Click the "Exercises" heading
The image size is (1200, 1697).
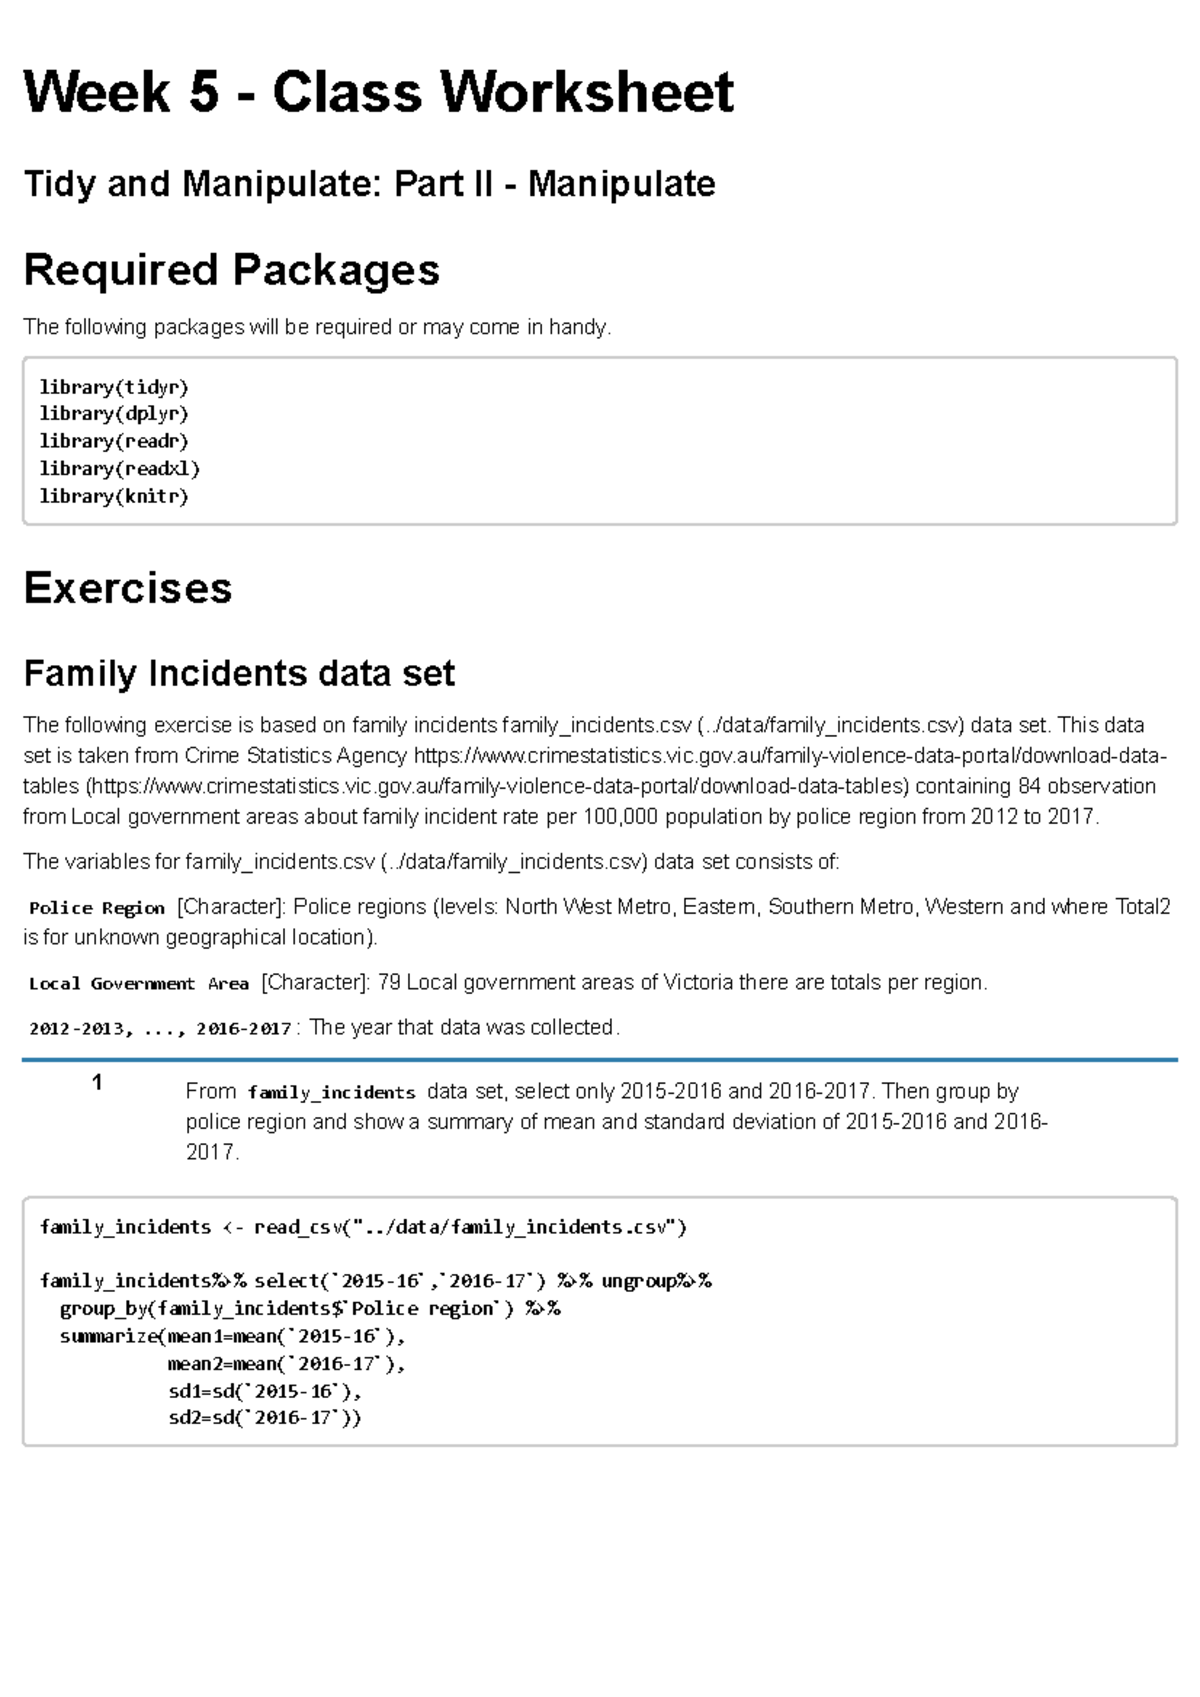[127, 588]
